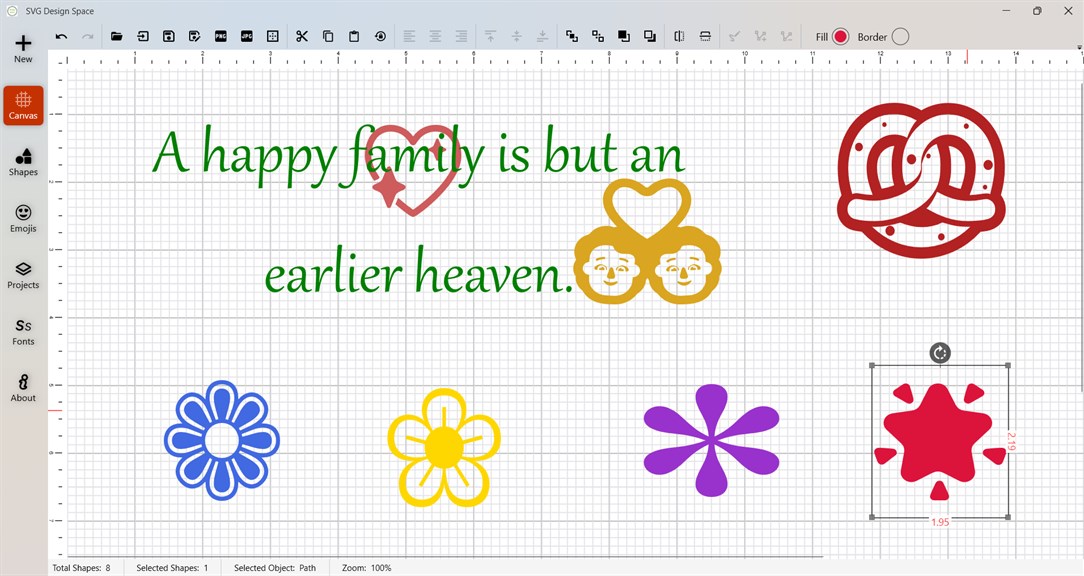Click the align vertical middle icon

click(x=516, y=37)
